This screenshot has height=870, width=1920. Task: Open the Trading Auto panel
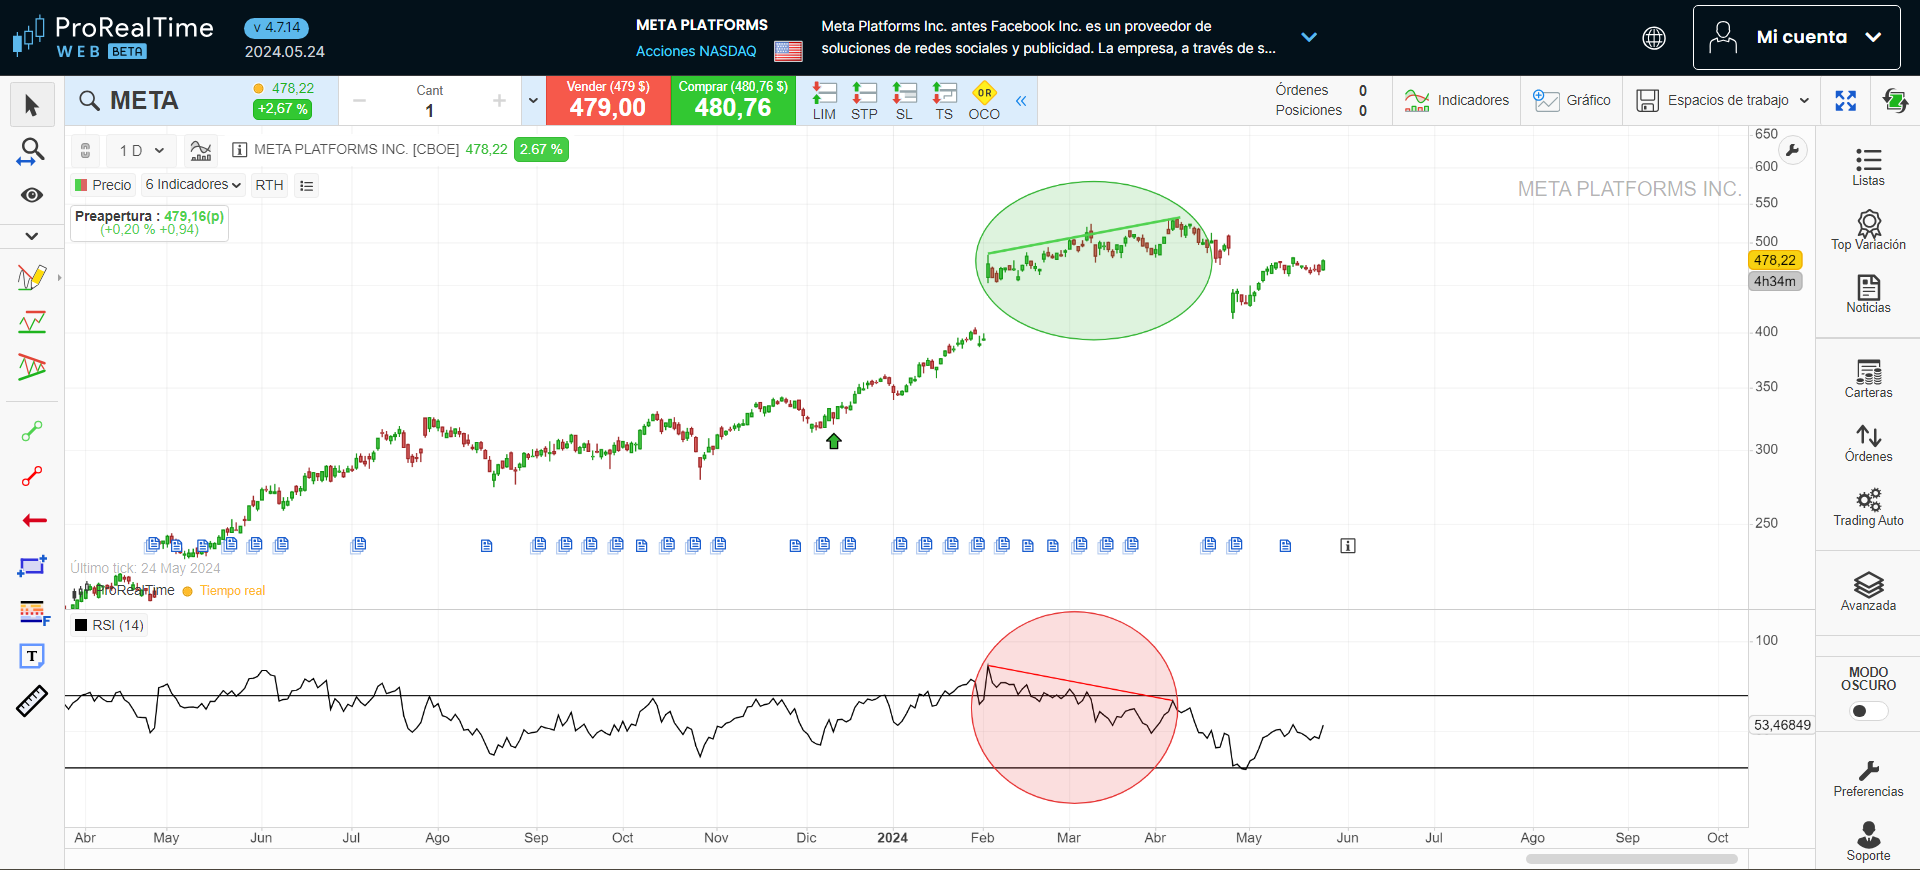tap(1867, 506)
